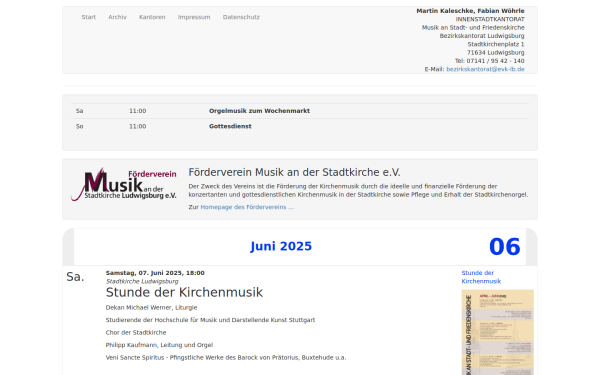Click the Dekan Michael Werner, Liturgie line
The height and width of the screenshot is (375, 600).
(x=151, y=308)
